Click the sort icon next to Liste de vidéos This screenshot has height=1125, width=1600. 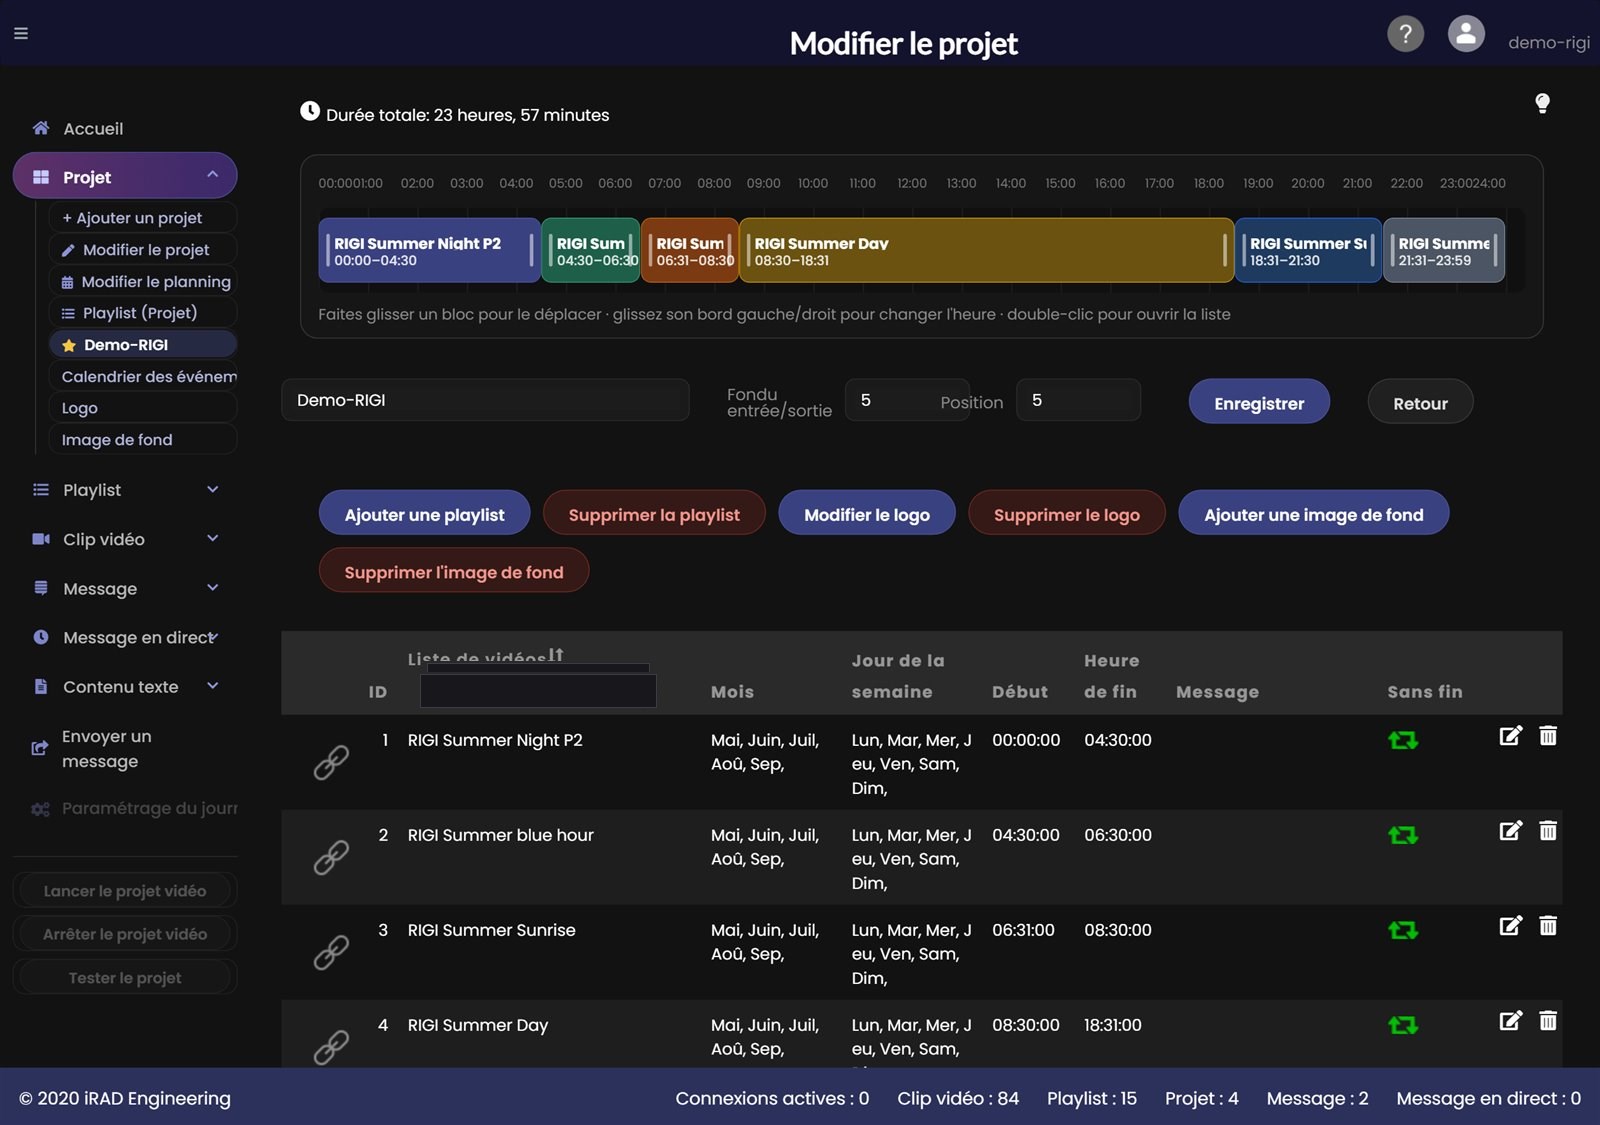coord(556,655)
